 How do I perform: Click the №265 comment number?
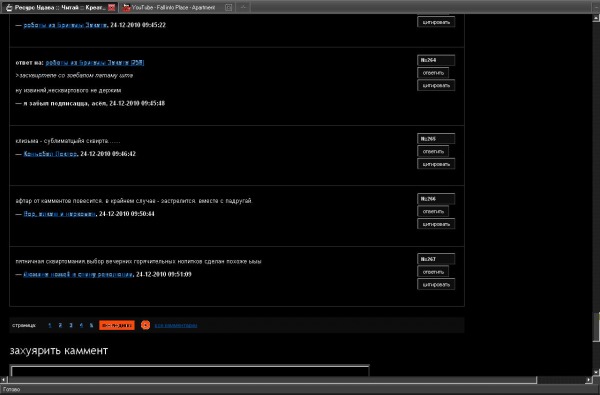pos(436,139)
